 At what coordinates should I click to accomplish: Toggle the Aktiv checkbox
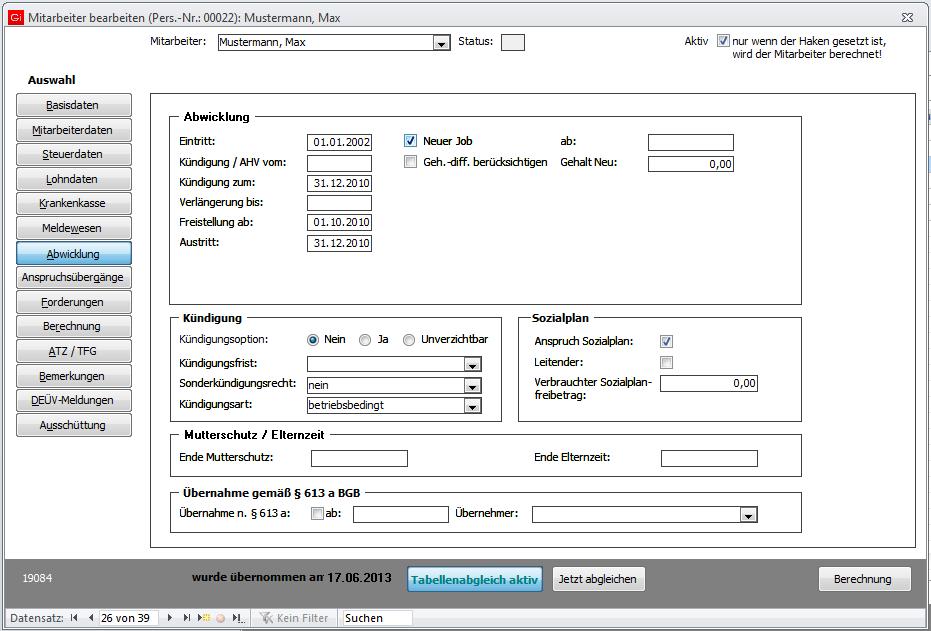pyautogui.click(x=723, y=41)
